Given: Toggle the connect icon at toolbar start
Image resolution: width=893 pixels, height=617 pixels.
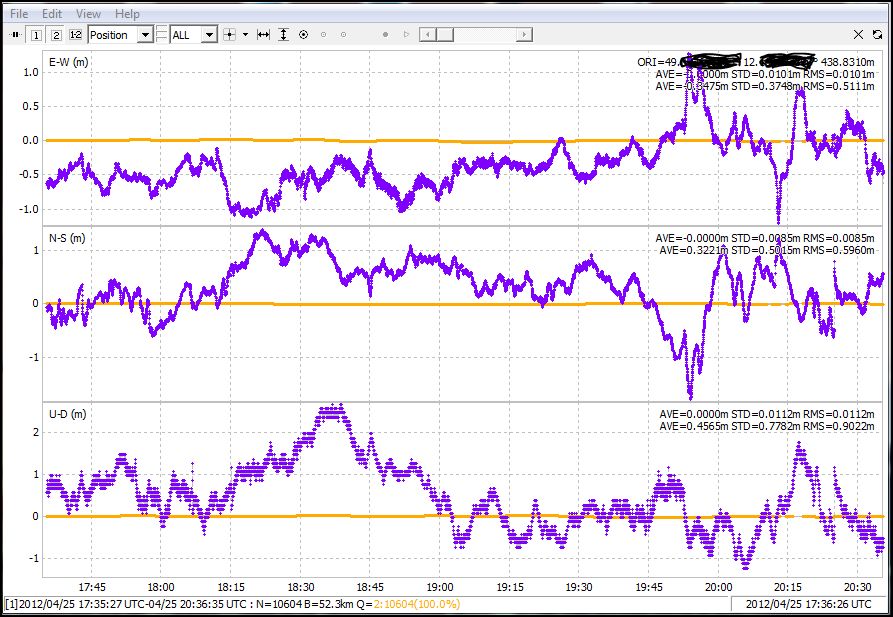Looking at the screenshot, I should click(15, 35).
